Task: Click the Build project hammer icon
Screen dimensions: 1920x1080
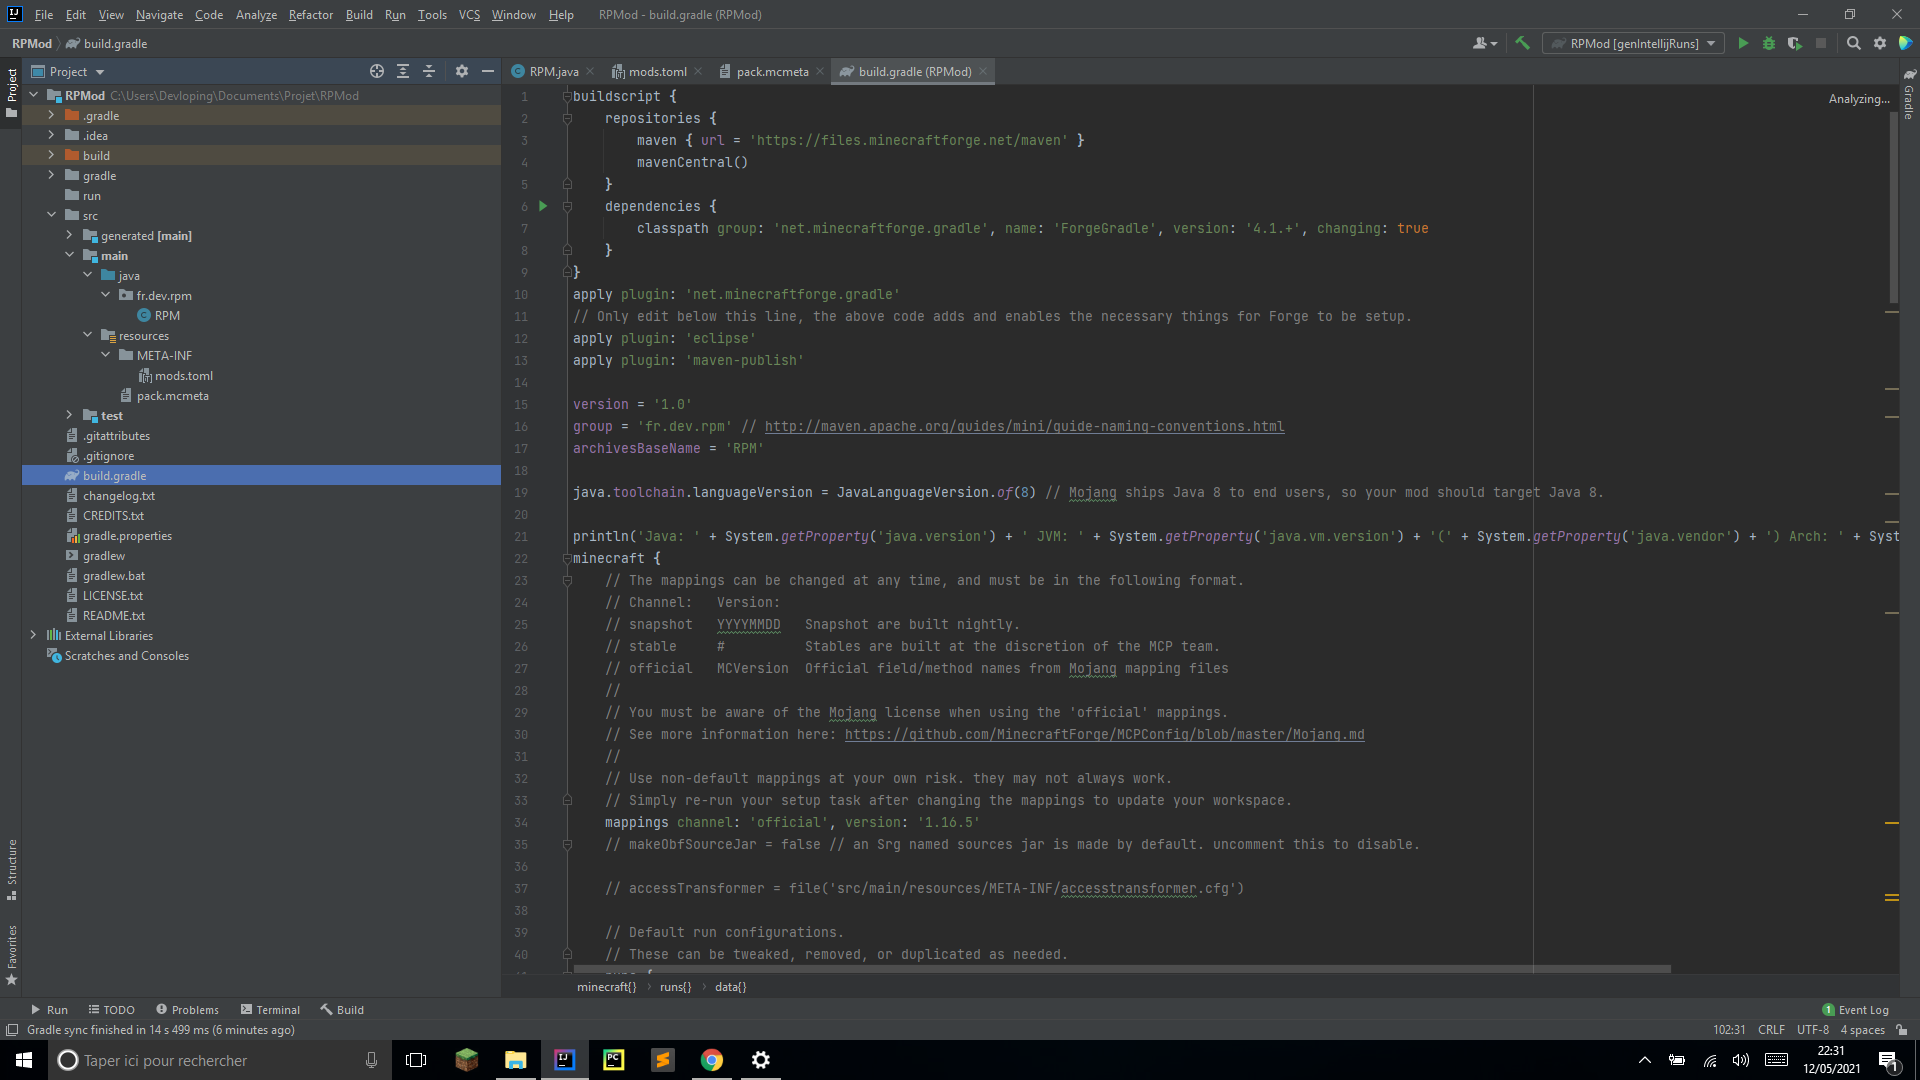Action: 1522,43
